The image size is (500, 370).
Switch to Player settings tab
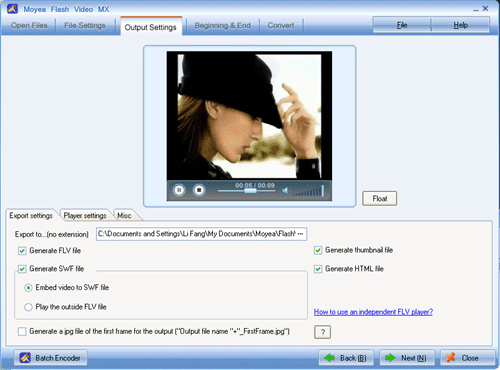[x=85, y=216]
